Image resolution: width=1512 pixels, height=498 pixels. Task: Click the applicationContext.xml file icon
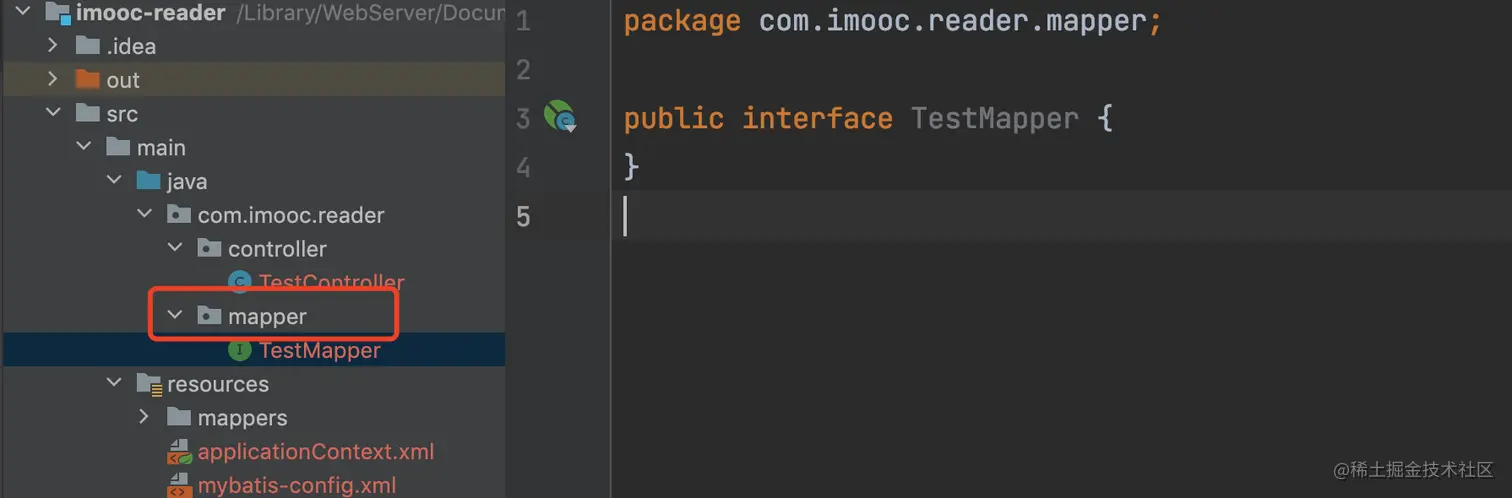tap(179, 452)
